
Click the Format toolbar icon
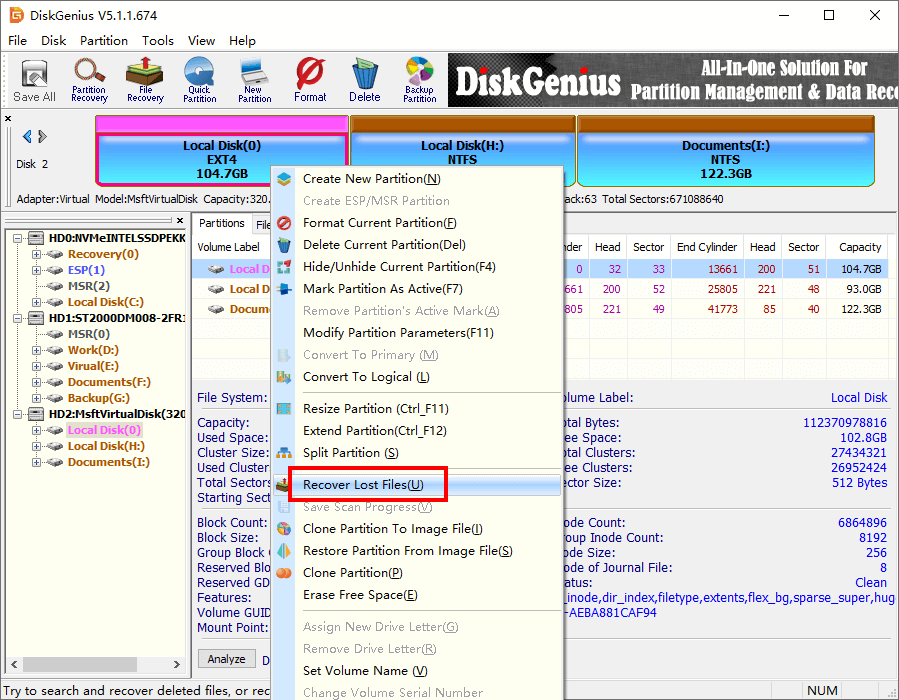[x=310, y=80]
